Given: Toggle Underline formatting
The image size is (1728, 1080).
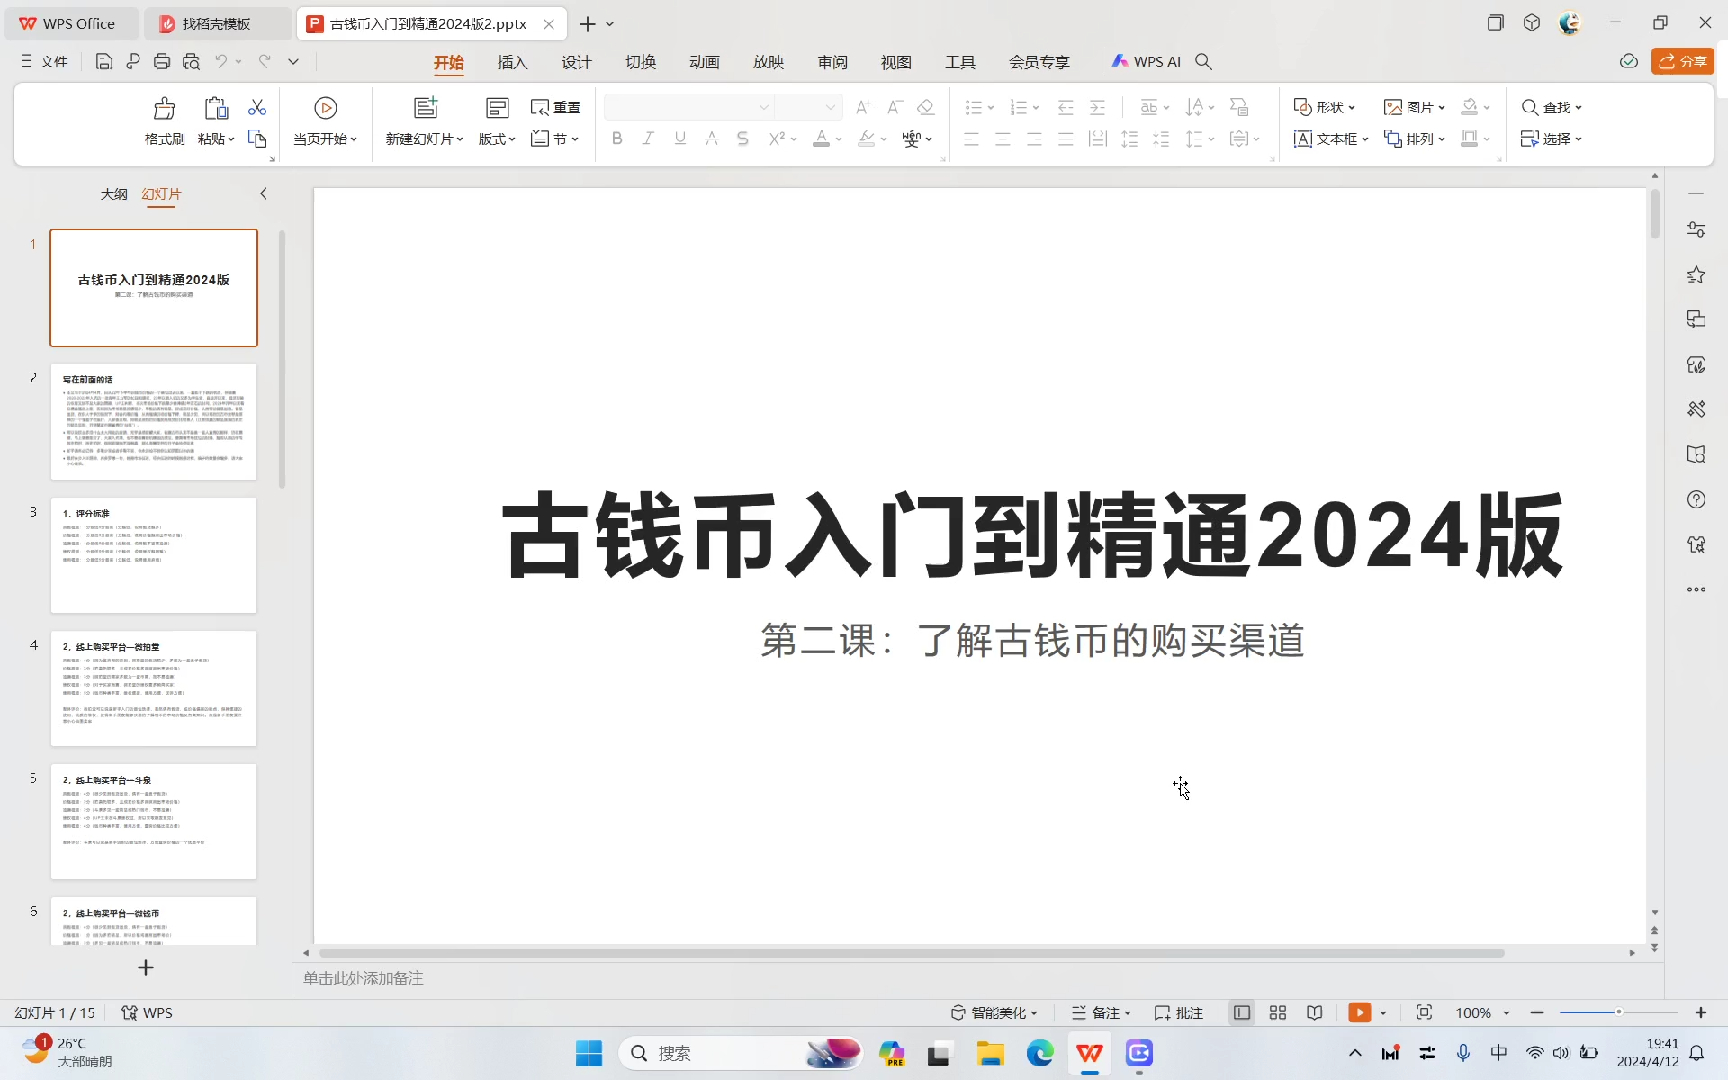Looking at the screenshot, I should click(680, 139).
